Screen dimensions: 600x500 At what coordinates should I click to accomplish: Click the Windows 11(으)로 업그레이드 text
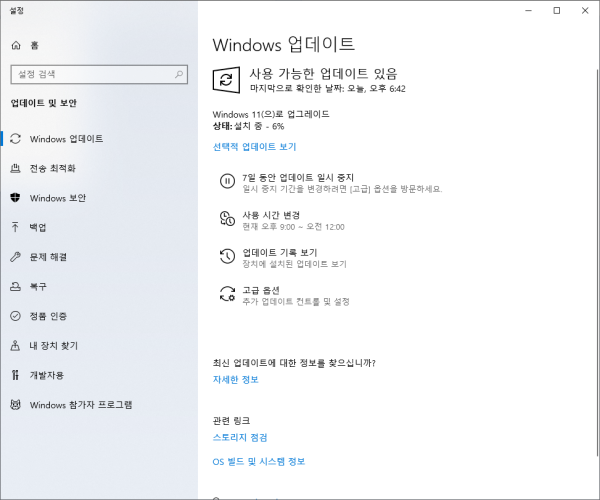point(271,114)
